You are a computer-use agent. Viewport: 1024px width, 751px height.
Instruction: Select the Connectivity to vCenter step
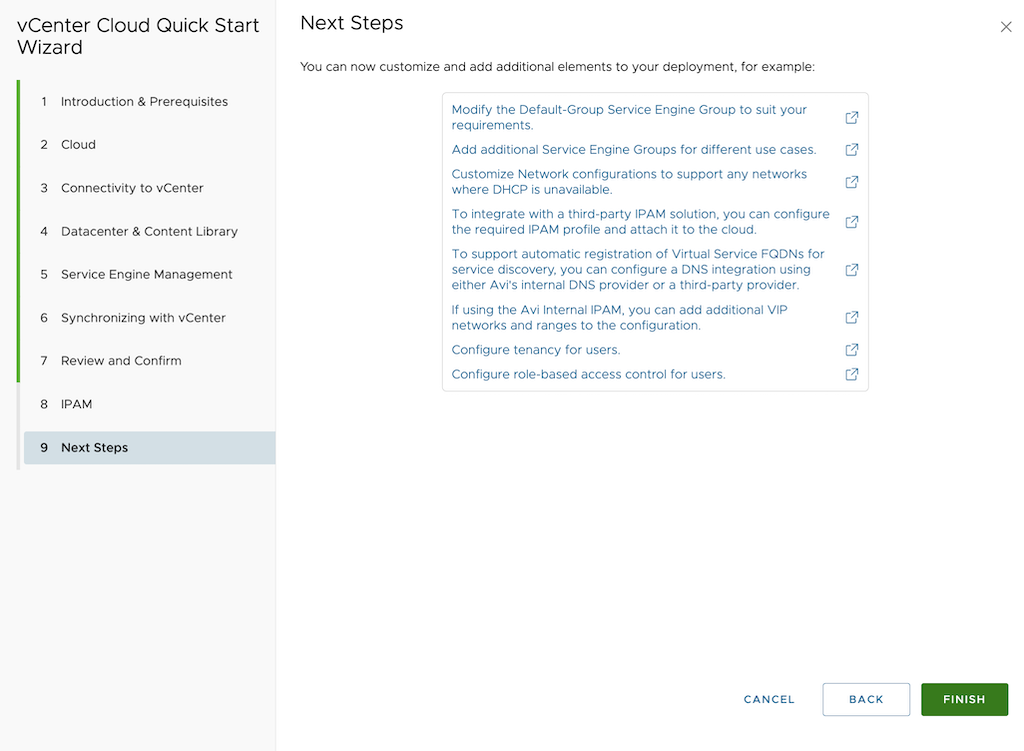[132, 188]
